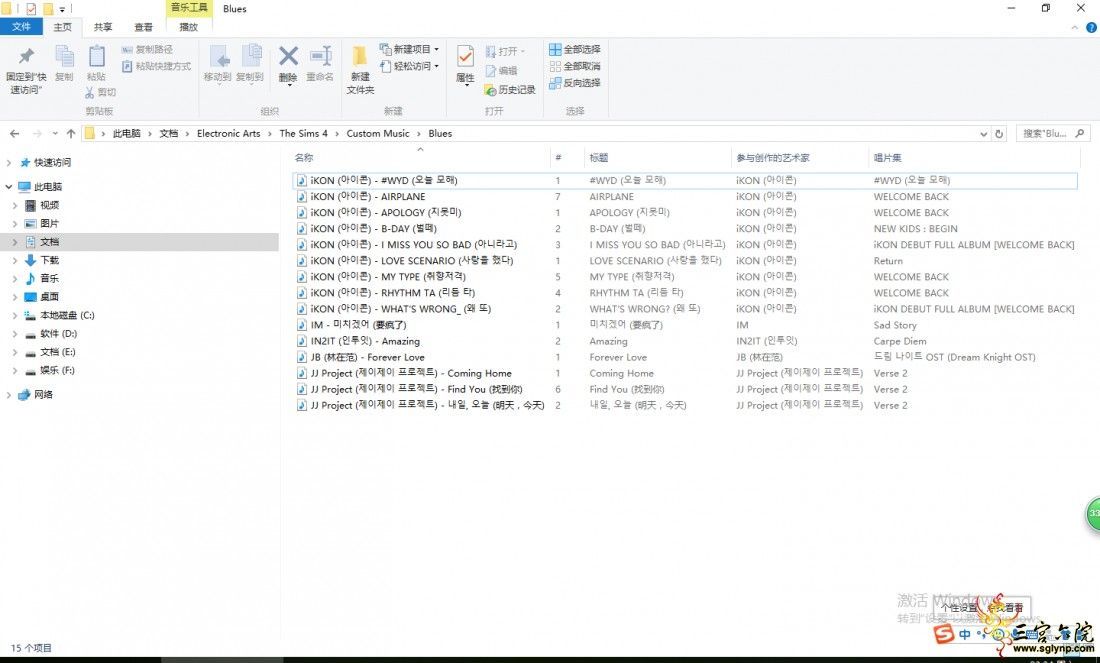Open the File (文件) tab

(21, 27)
